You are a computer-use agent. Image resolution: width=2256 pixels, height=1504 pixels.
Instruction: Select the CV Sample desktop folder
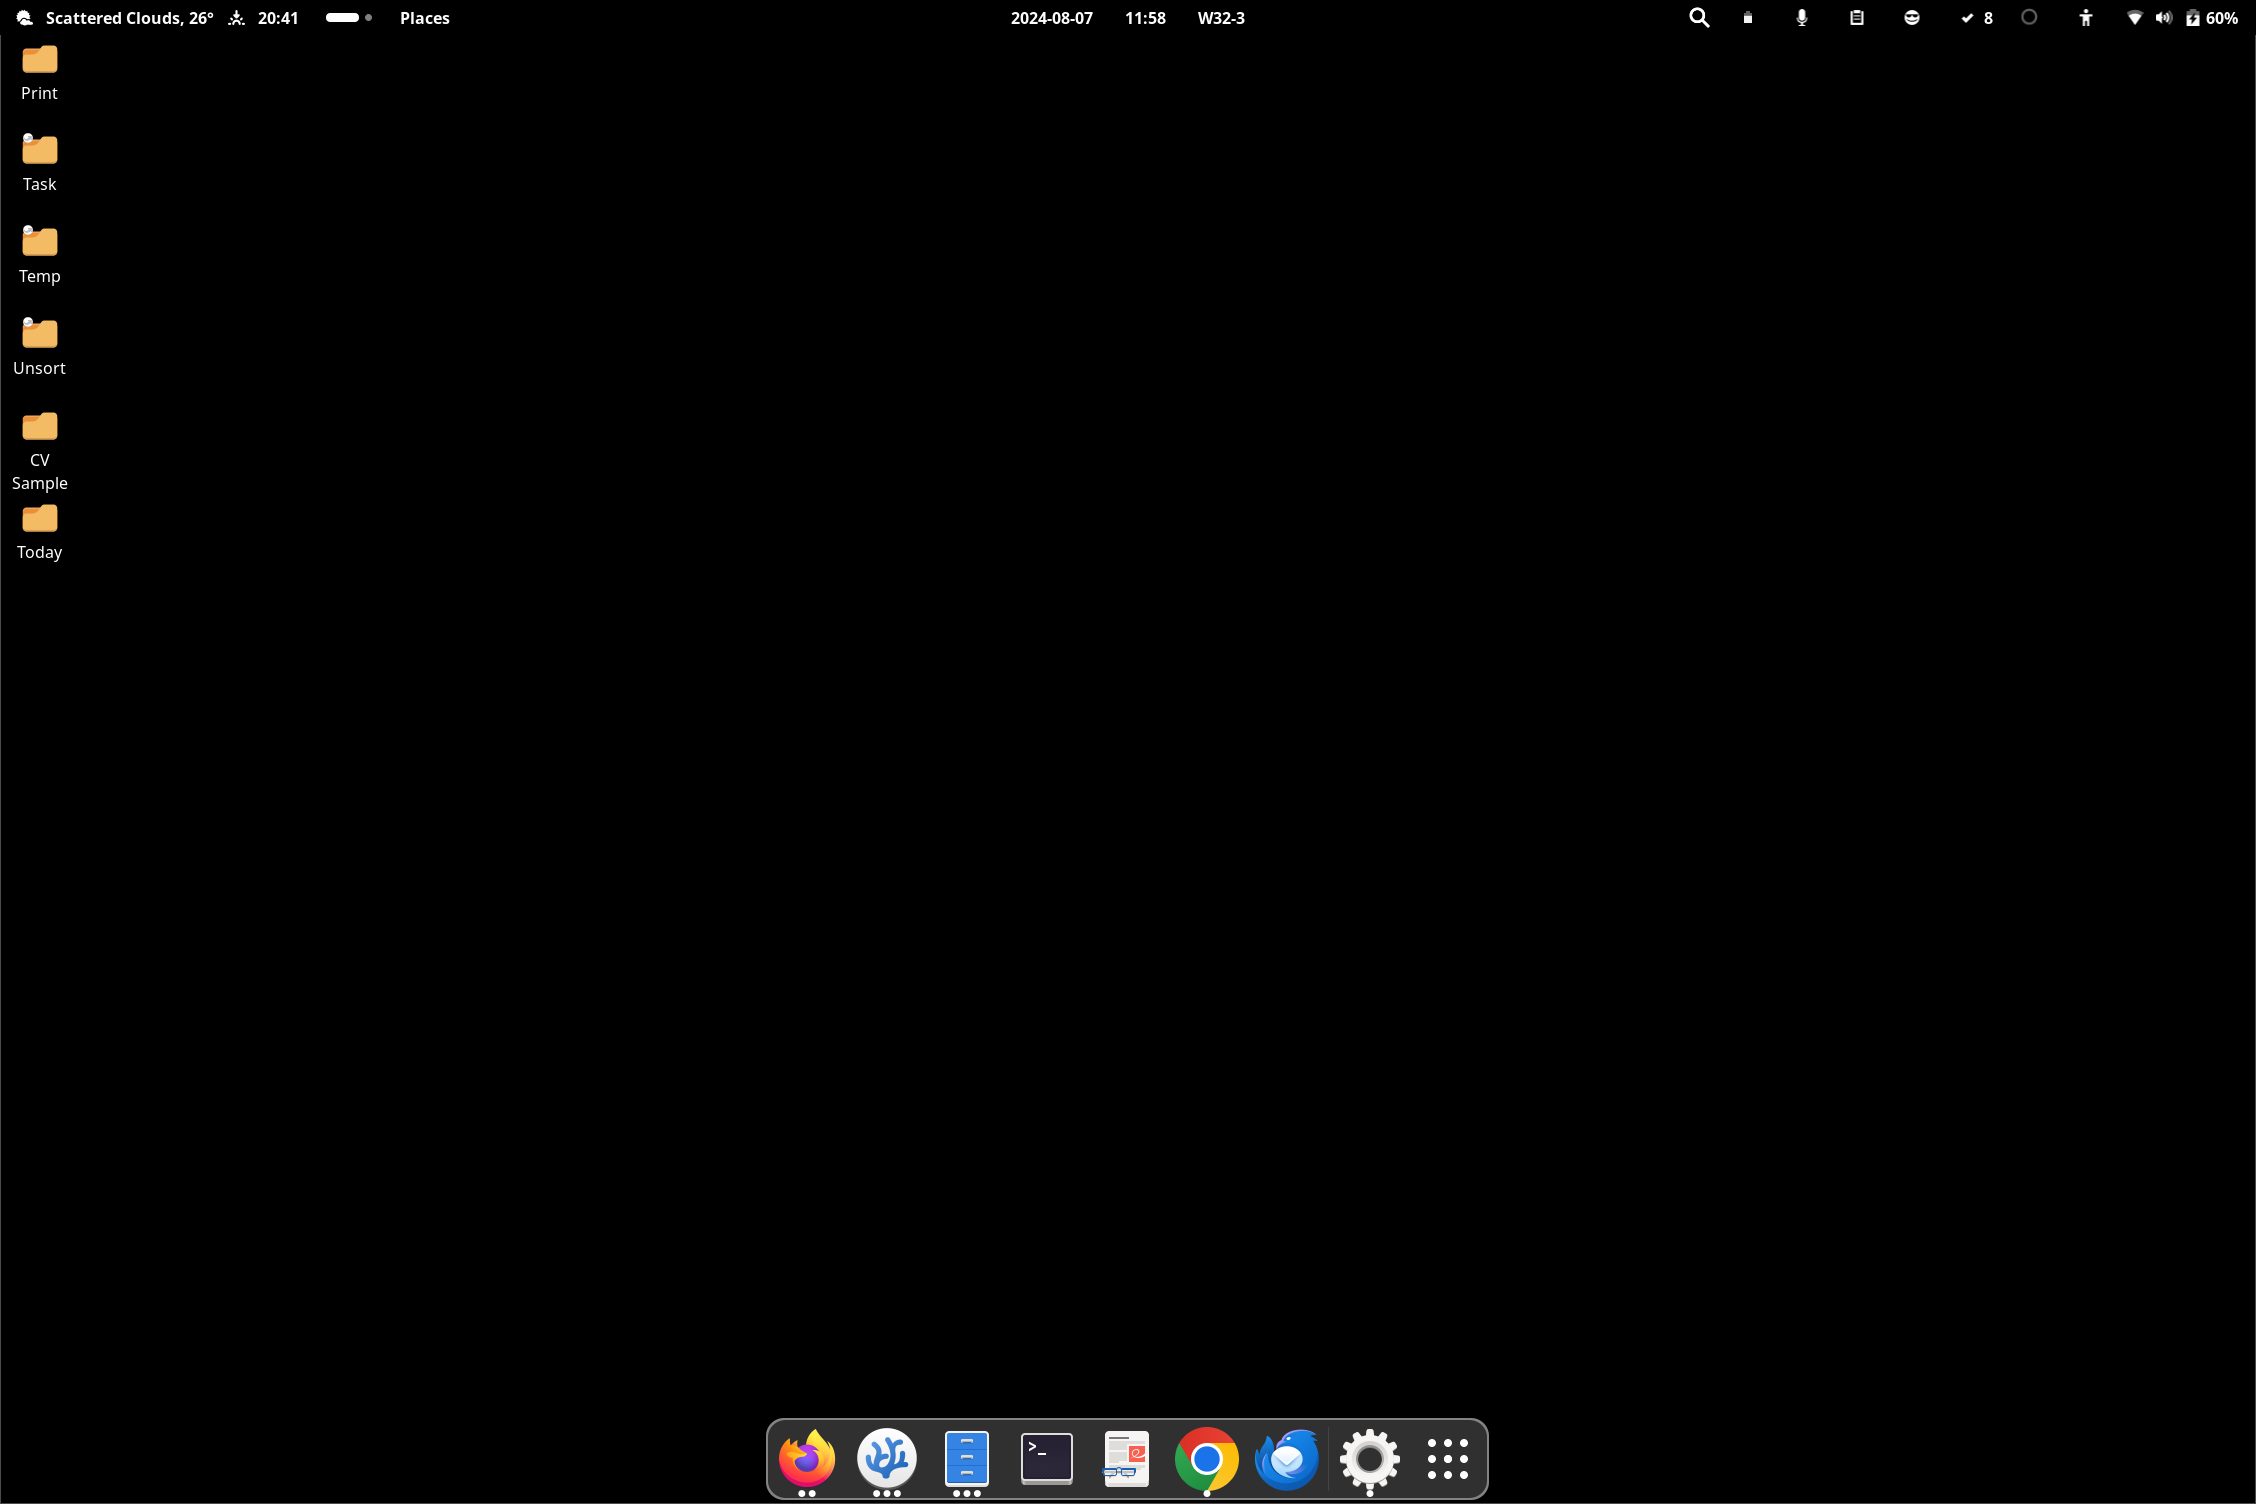click(x=40, y=428)
